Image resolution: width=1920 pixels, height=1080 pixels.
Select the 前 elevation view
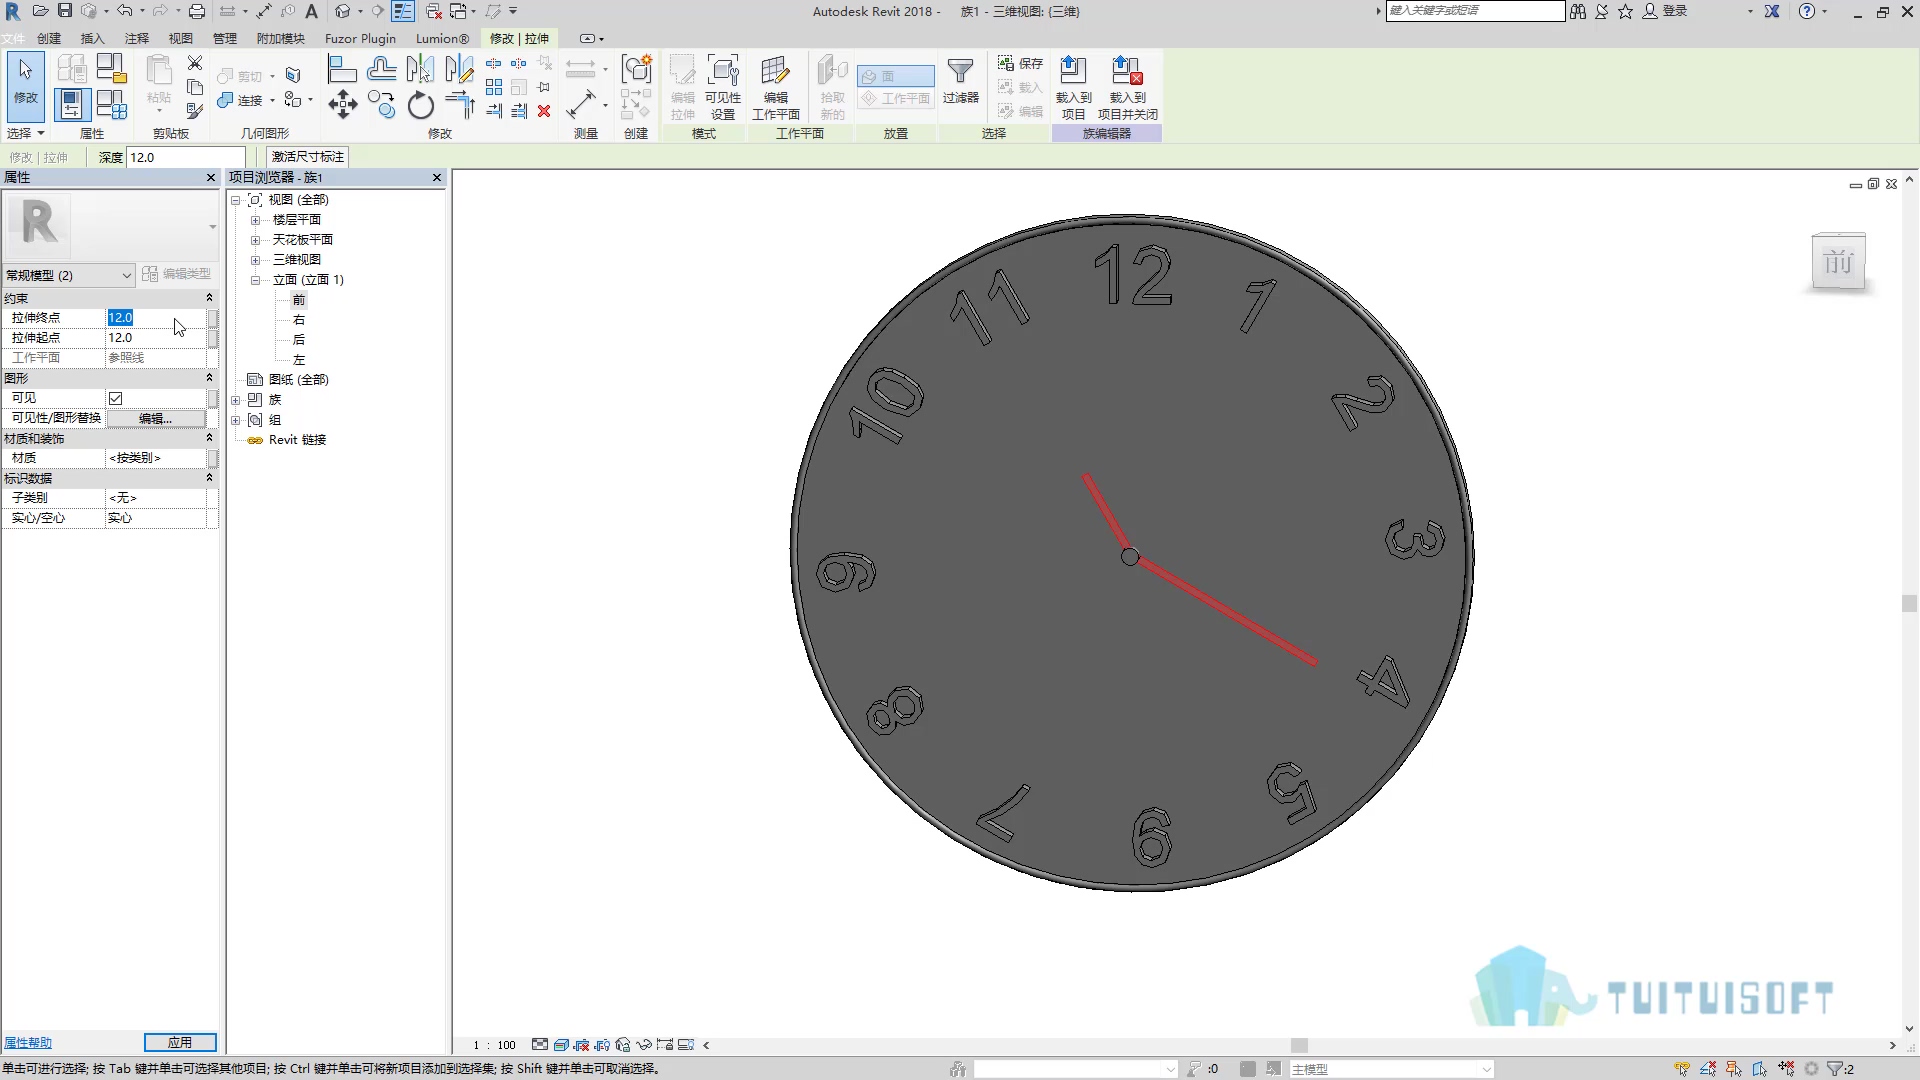(298, 300)
